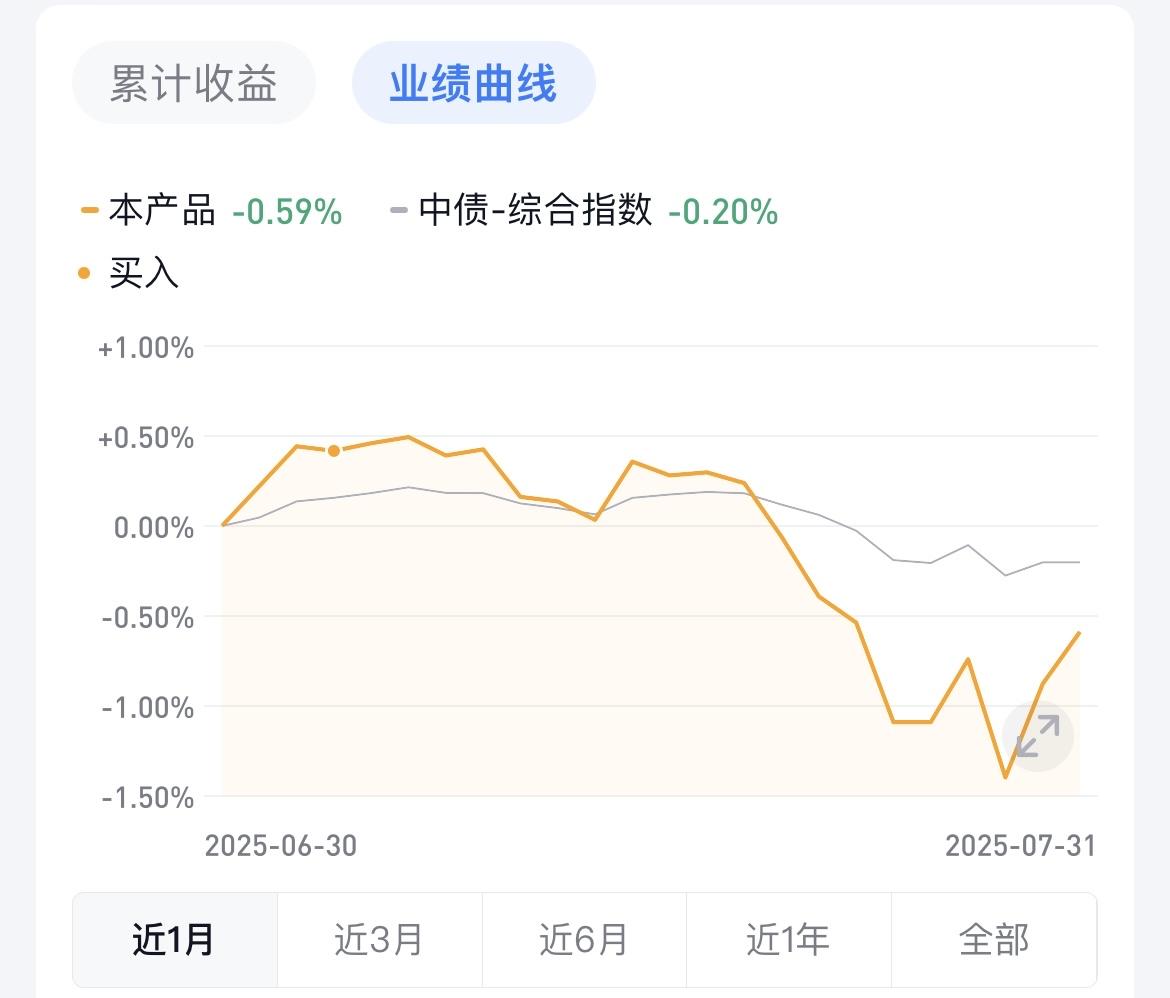The width and height of the screenshot is (1170, 998).
Task: Click gray 中债 index legend swatch
Action: 399,210
